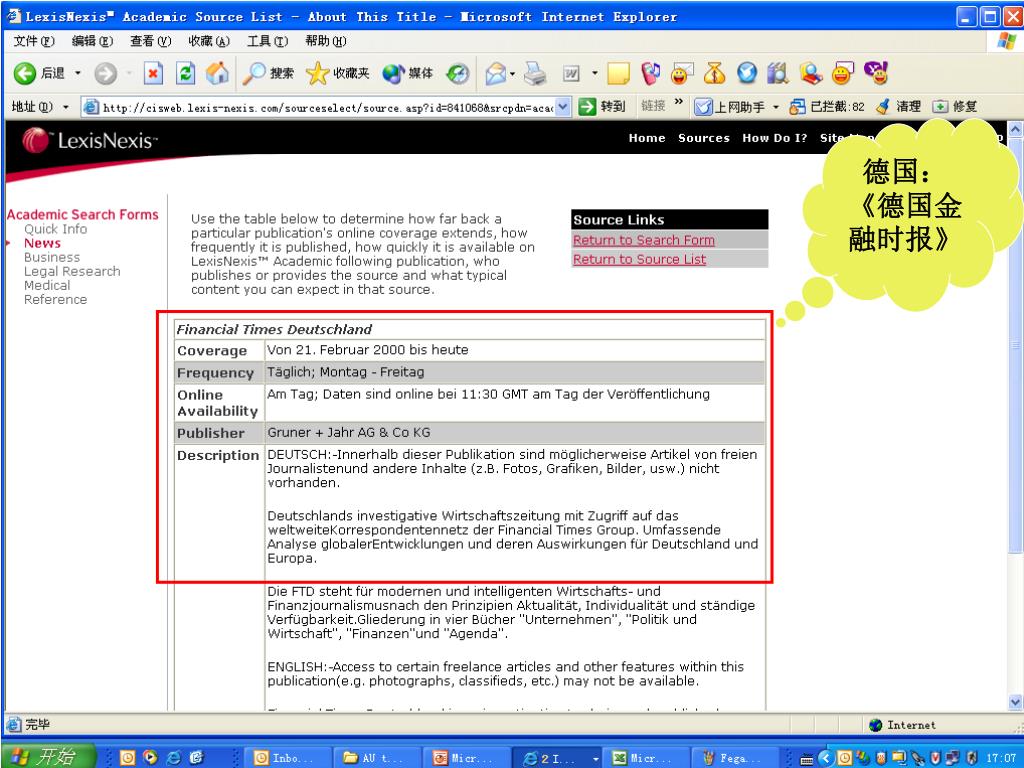Click the Windows Start (开始) button
This screenshot has width=1024, height=768.
(47, 756)
